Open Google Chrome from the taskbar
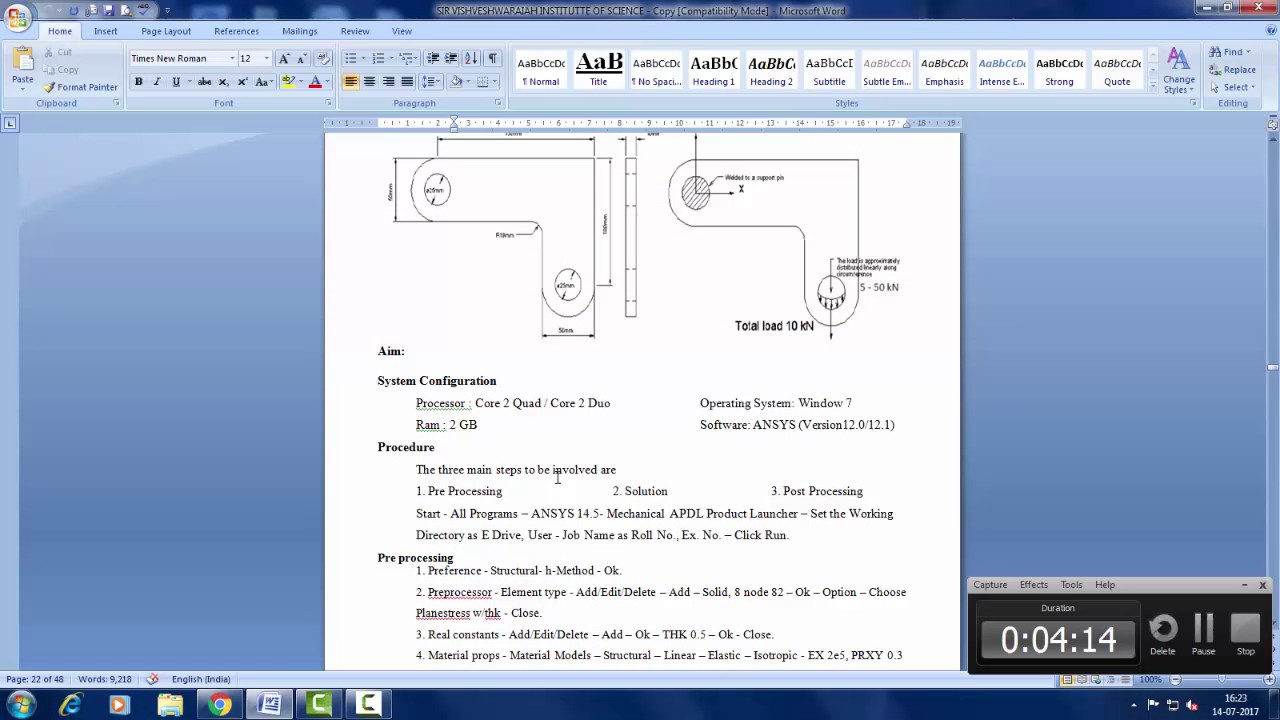 220,705
